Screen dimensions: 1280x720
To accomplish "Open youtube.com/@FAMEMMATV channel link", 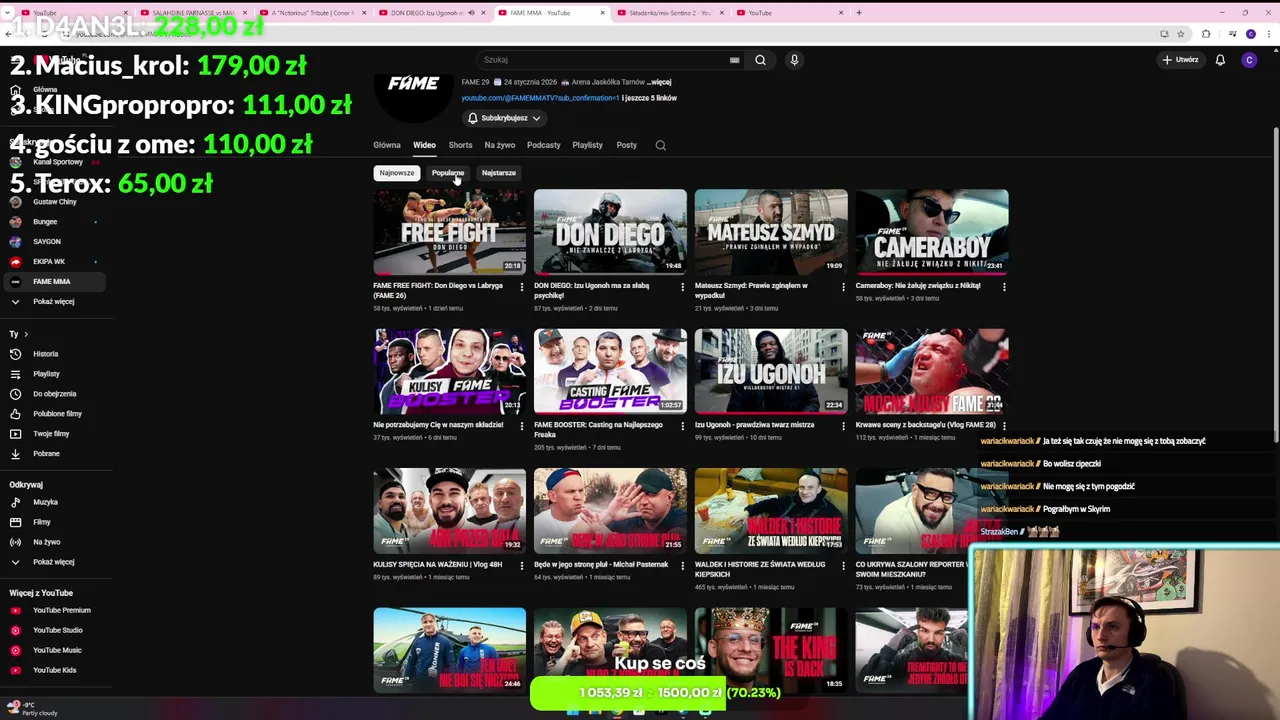I will (540, 98).
